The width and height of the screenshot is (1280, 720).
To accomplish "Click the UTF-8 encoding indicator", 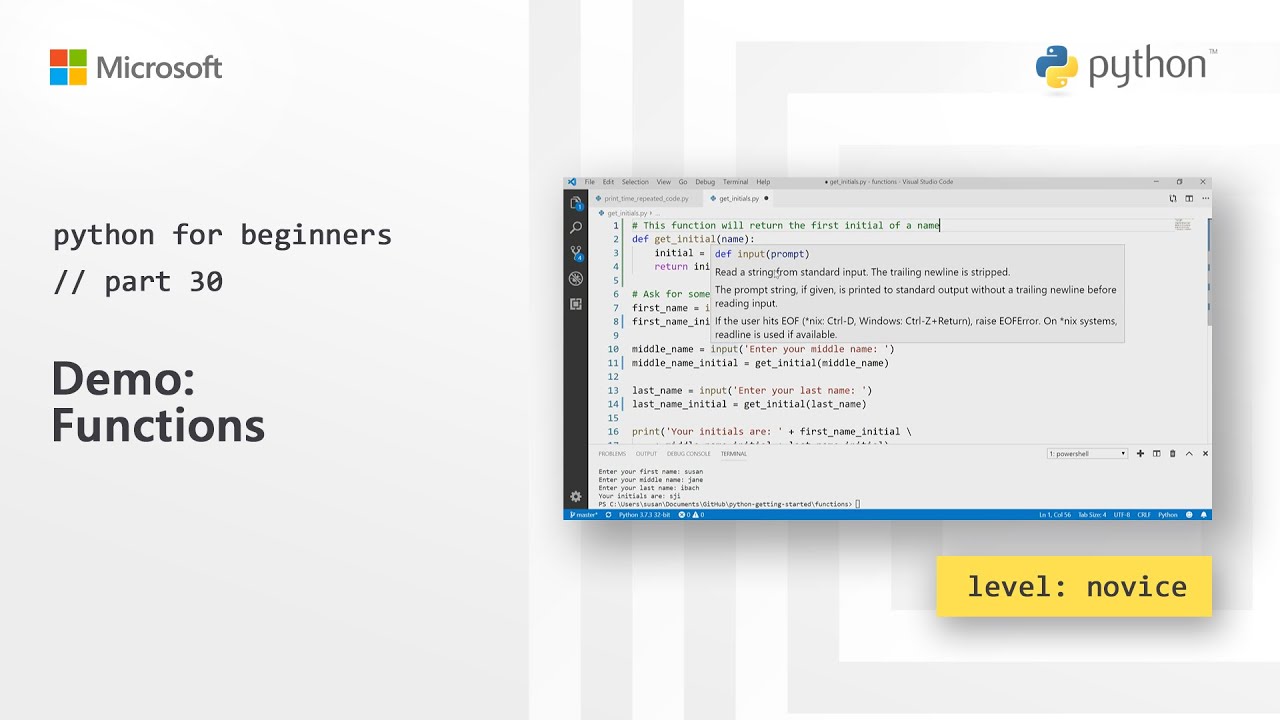I will tap(1122, 515).
